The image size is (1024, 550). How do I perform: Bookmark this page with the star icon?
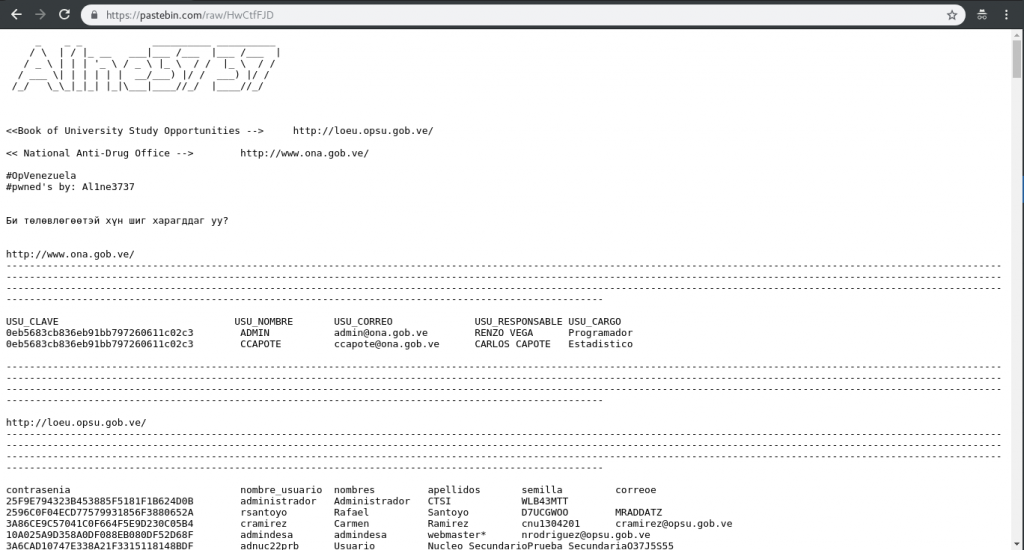(952, 15)
